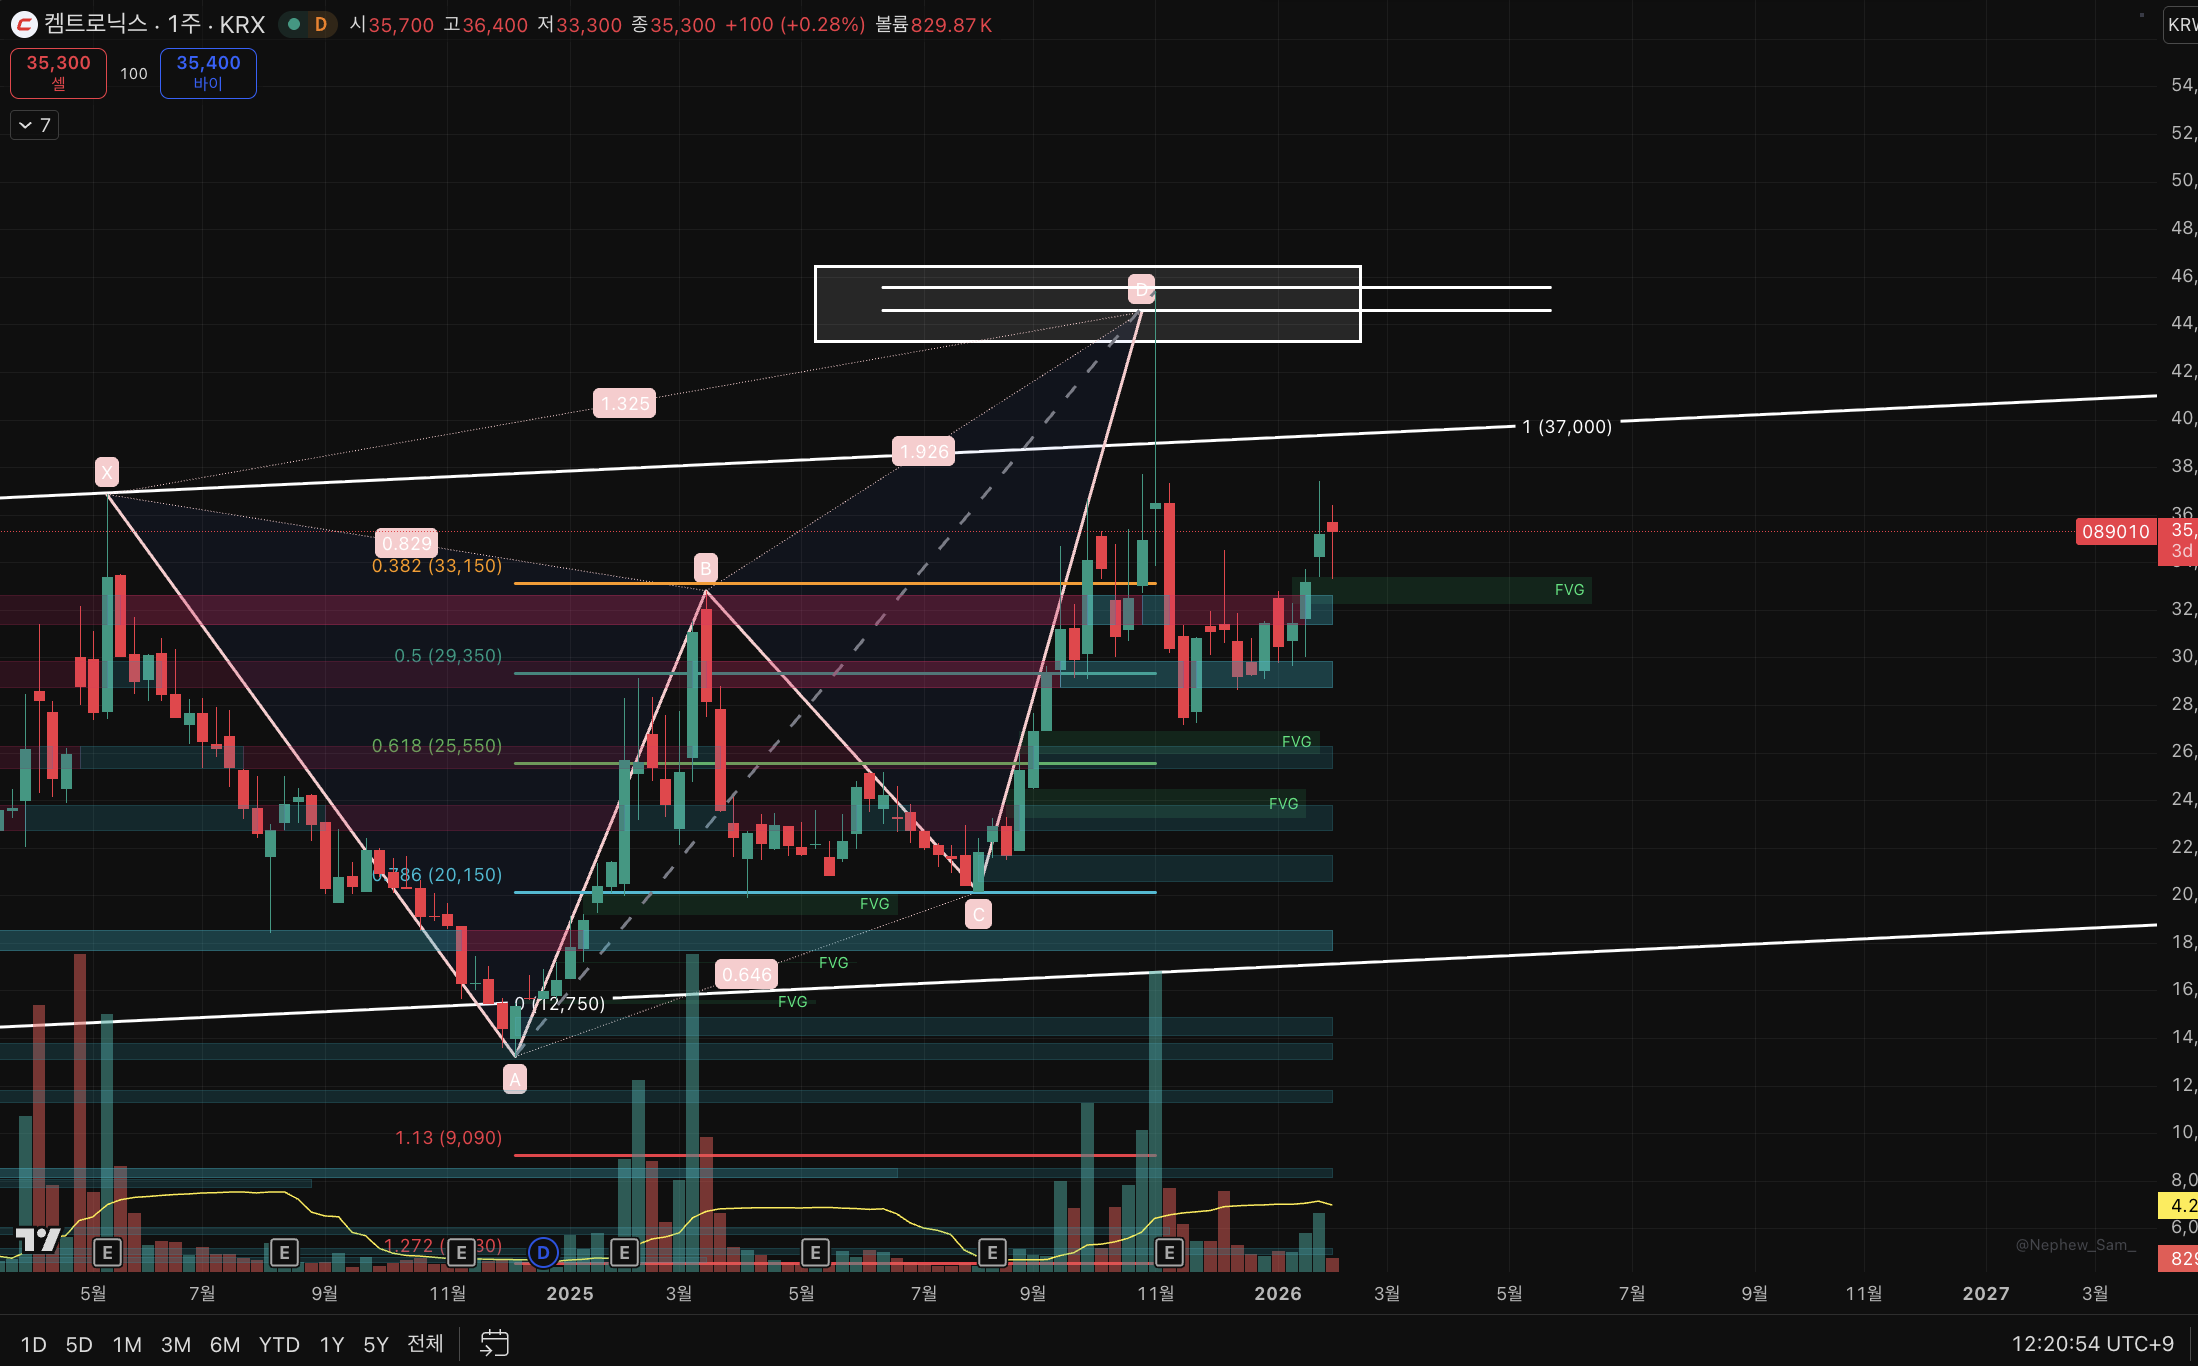Click the 089010 price label on the price axis
The image size is (2198, 1366).
pos(2115,532)
